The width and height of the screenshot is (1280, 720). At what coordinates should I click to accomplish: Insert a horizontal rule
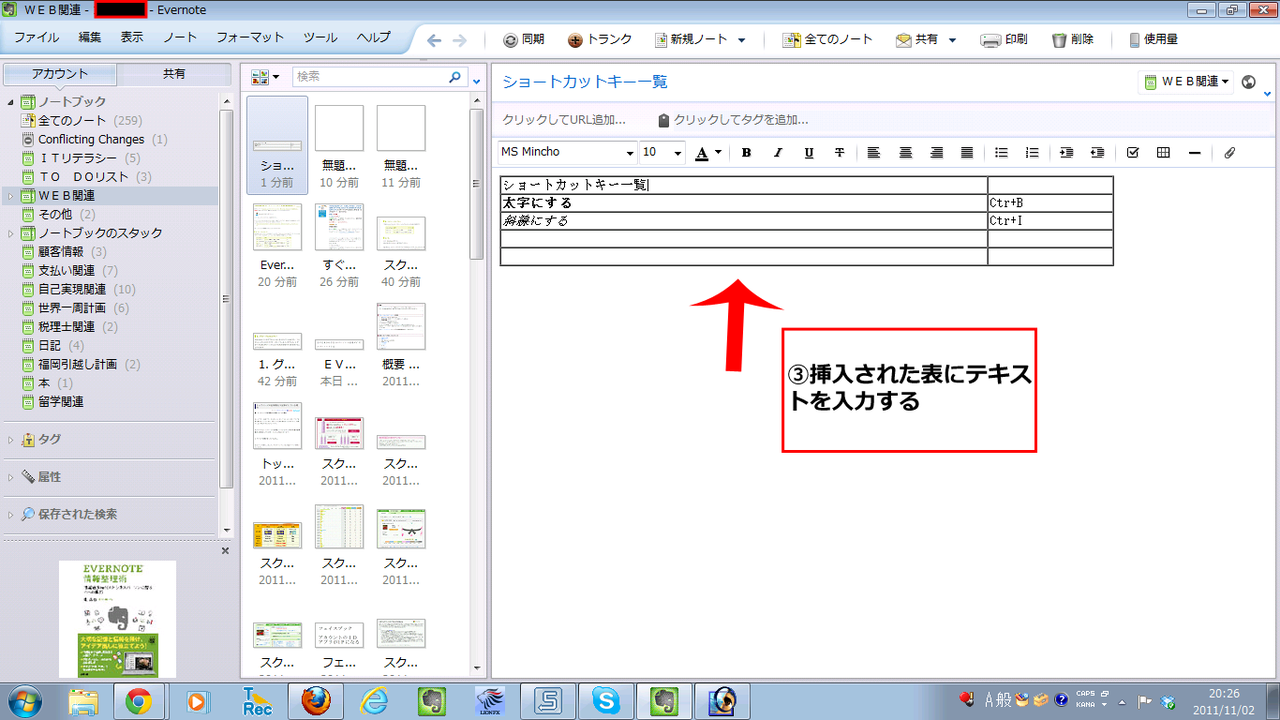point(1194,153)
